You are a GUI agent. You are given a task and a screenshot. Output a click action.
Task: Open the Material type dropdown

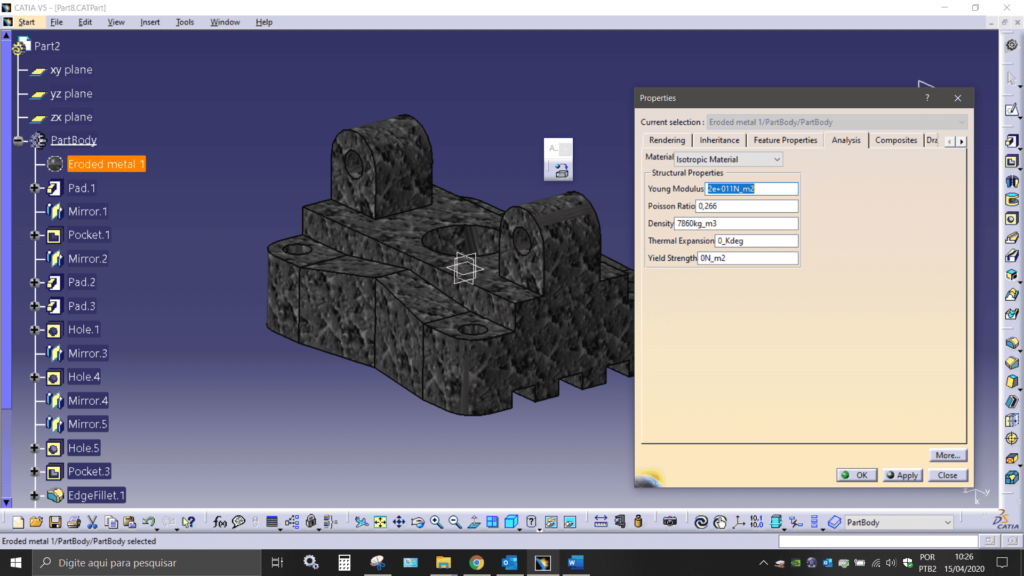[777, 159]
